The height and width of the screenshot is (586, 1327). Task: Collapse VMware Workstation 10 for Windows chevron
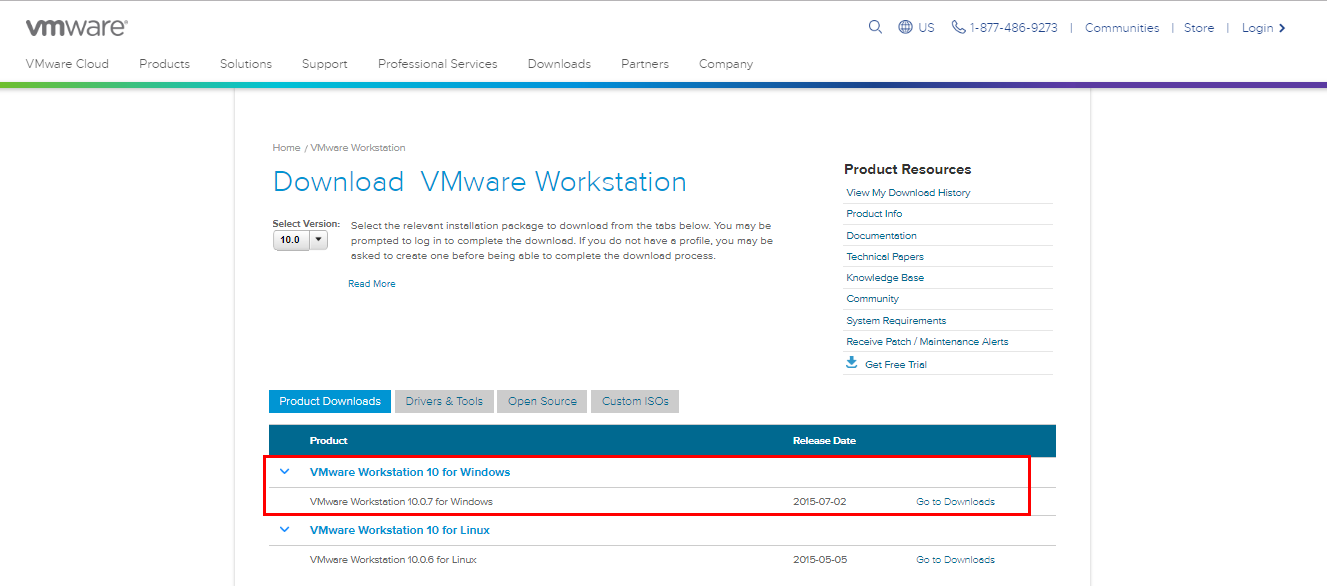point(285,472)
